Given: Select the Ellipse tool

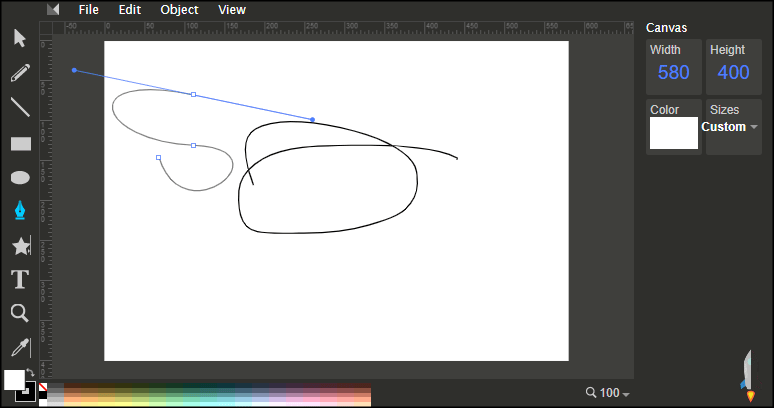Looking at the screenshot, I should 20,177.
